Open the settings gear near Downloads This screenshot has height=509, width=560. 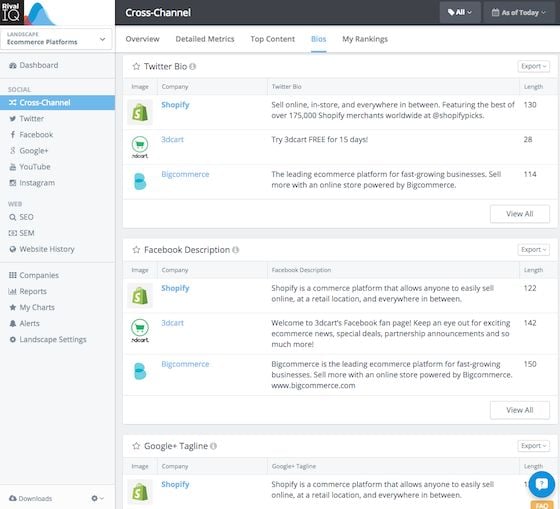point(97,498)
